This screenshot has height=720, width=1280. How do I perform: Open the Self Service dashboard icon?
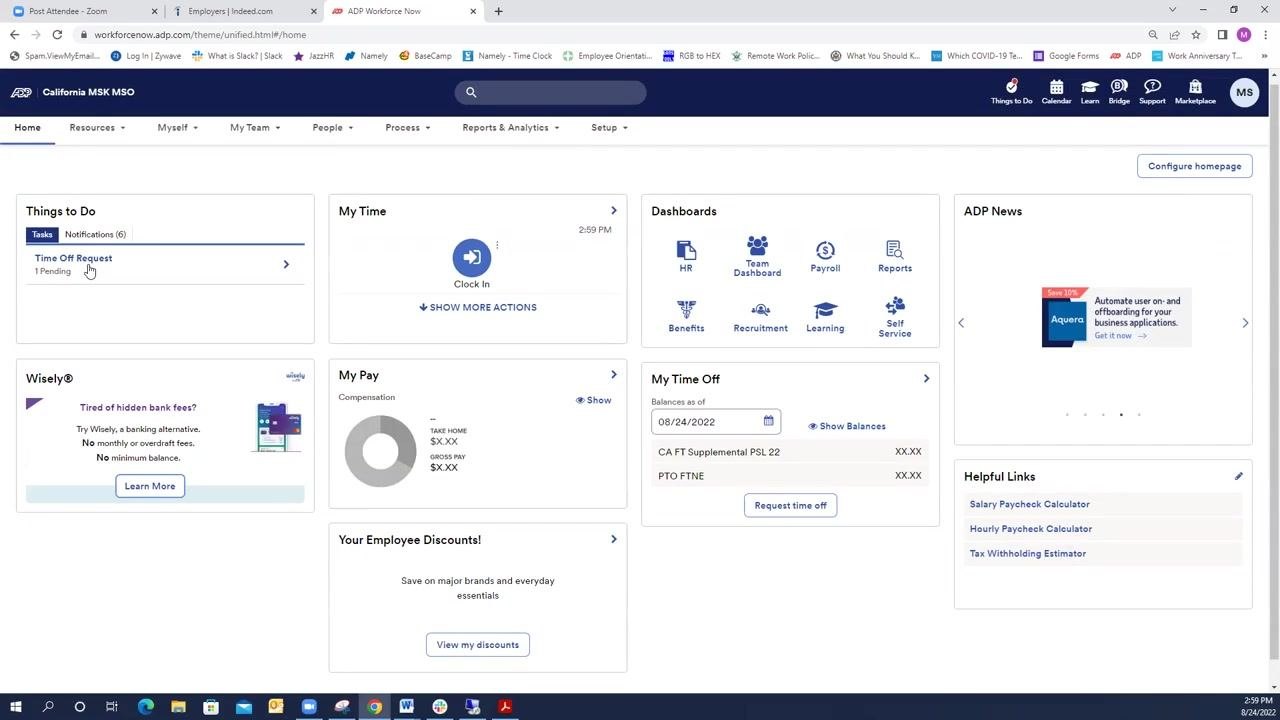pyautogui.click(x=895, y=316)
